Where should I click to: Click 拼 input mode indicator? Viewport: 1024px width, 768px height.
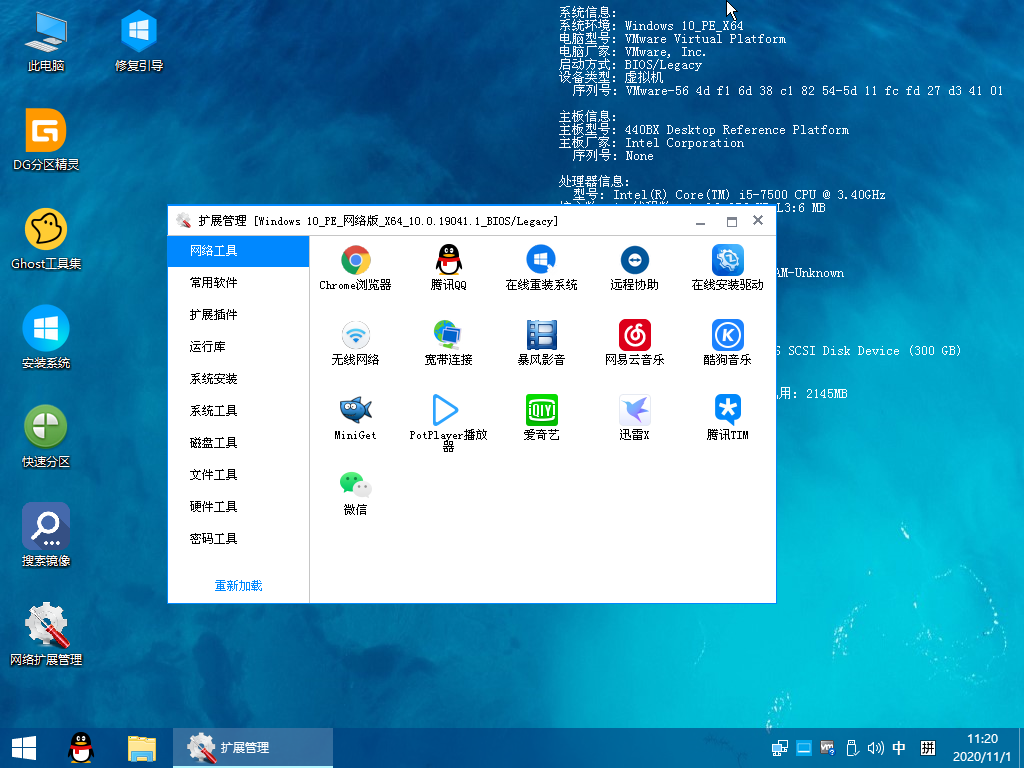(x=927, y=748)
